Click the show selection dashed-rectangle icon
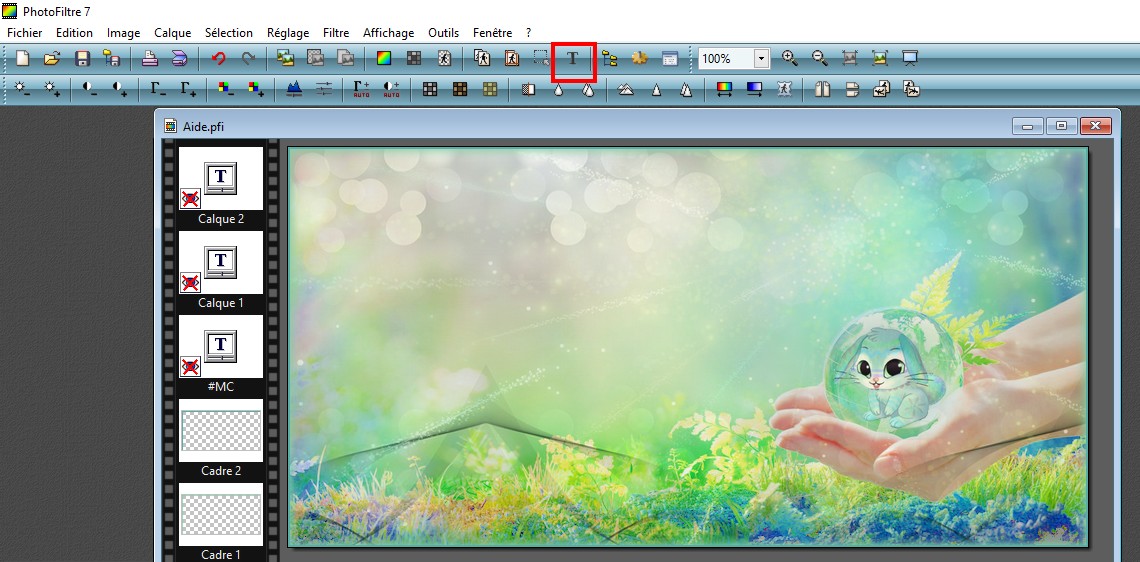Screen dimensions: 1140x562 click(540, 58)
